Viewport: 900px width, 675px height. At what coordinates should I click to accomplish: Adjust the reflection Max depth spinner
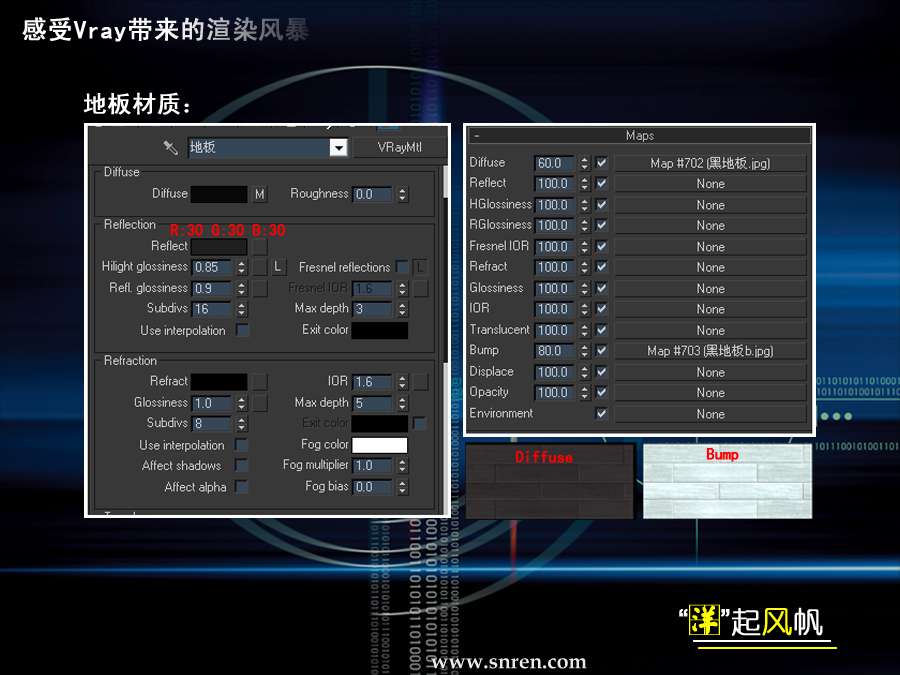tap(402, 309)
